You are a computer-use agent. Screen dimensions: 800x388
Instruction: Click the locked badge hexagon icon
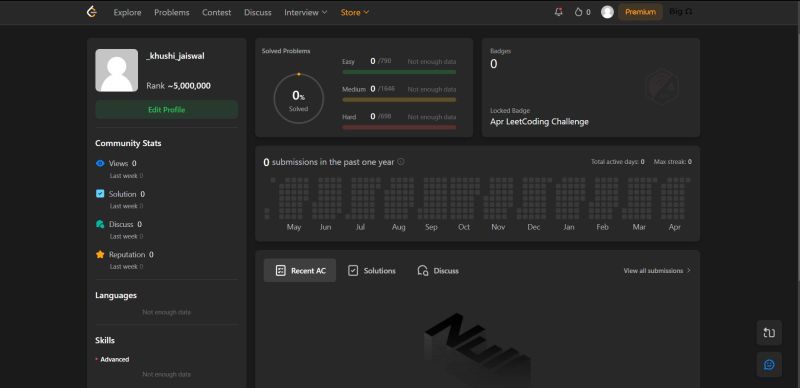[661, 87]
